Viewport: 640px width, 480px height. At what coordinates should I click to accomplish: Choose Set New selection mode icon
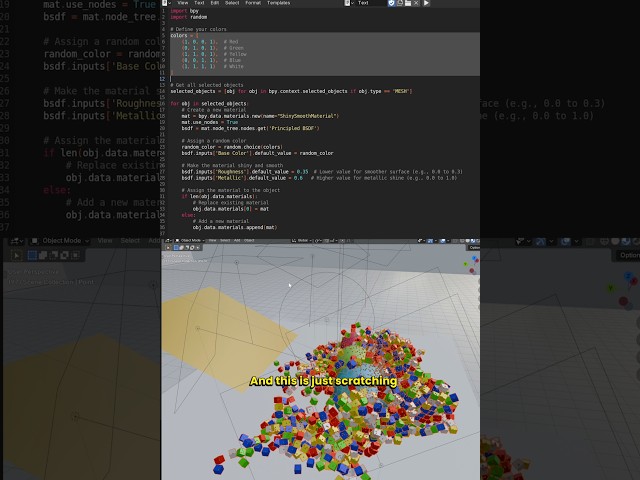pyautogui.click(x=176, y=247)
